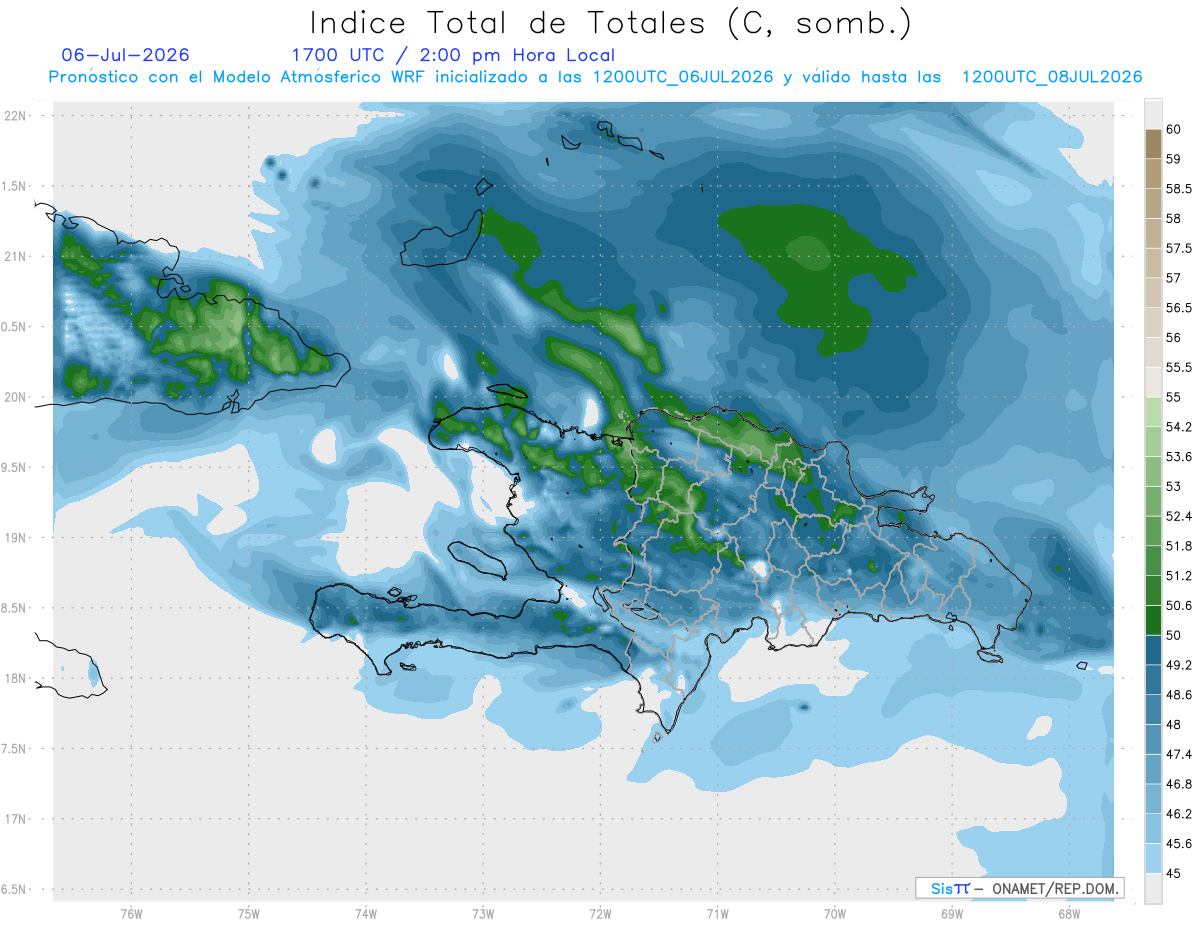Viewport: 1200px width, 927px height.
Task: Click the longitude axis label '69W'
Action: pos(952,913)
